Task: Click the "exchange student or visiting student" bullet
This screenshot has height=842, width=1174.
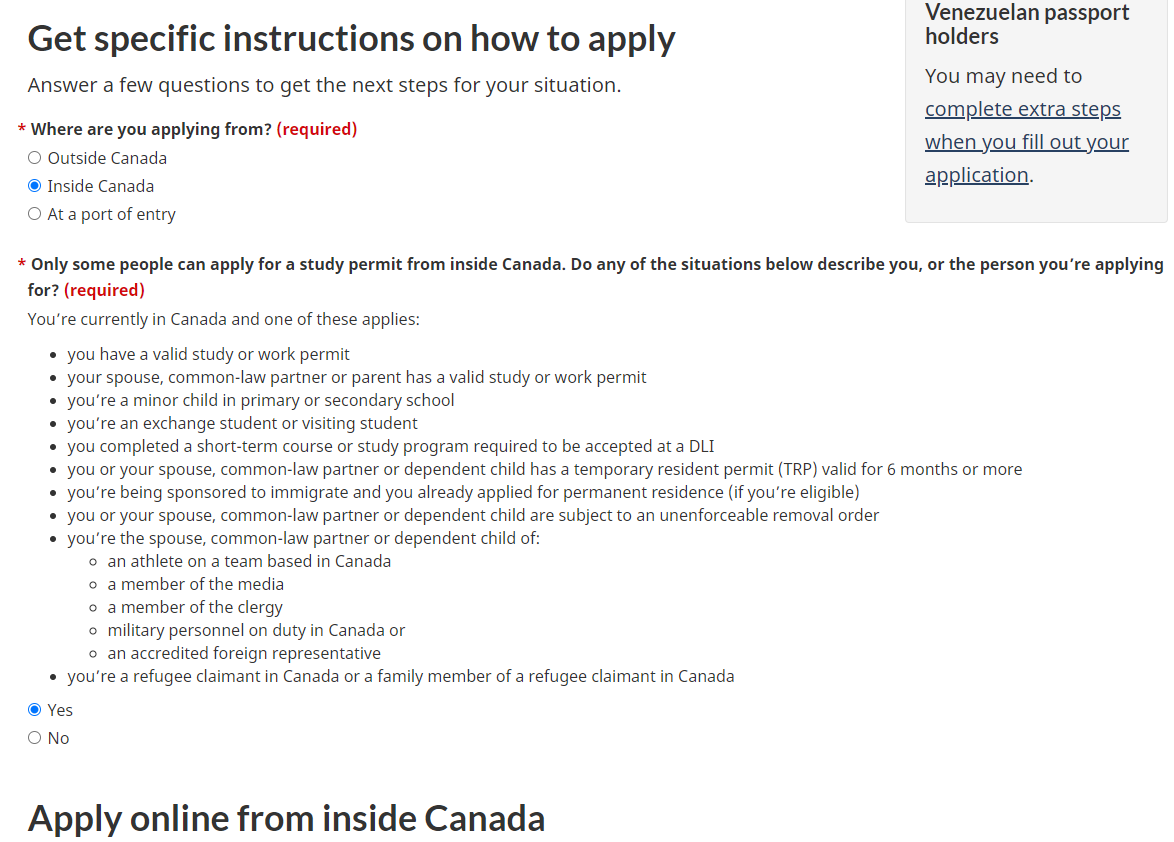Action: click(x=242, y=423)
